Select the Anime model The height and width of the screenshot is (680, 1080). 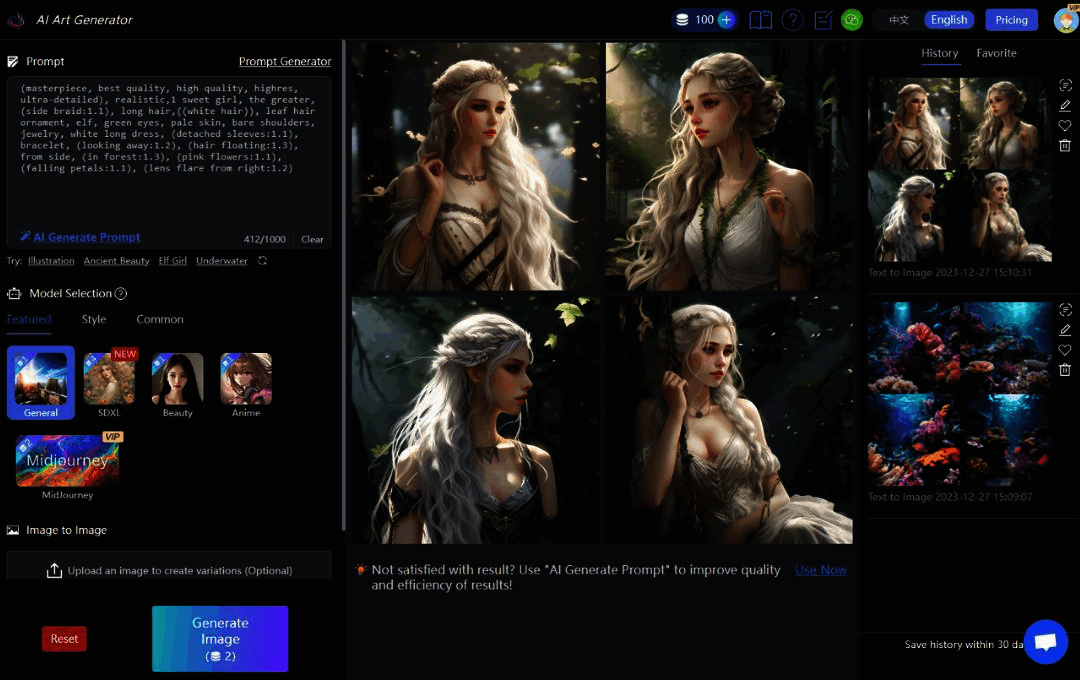pyautogui.click(x=246, y=384)
